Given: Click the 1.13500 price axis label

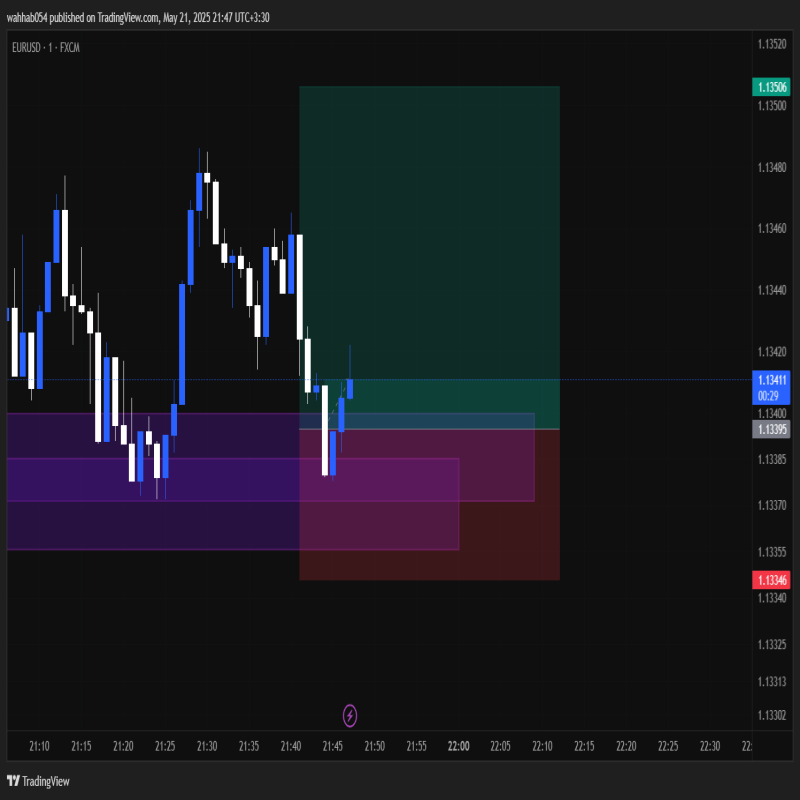Looking at the screenshot, I should click(x=772, y=106).
